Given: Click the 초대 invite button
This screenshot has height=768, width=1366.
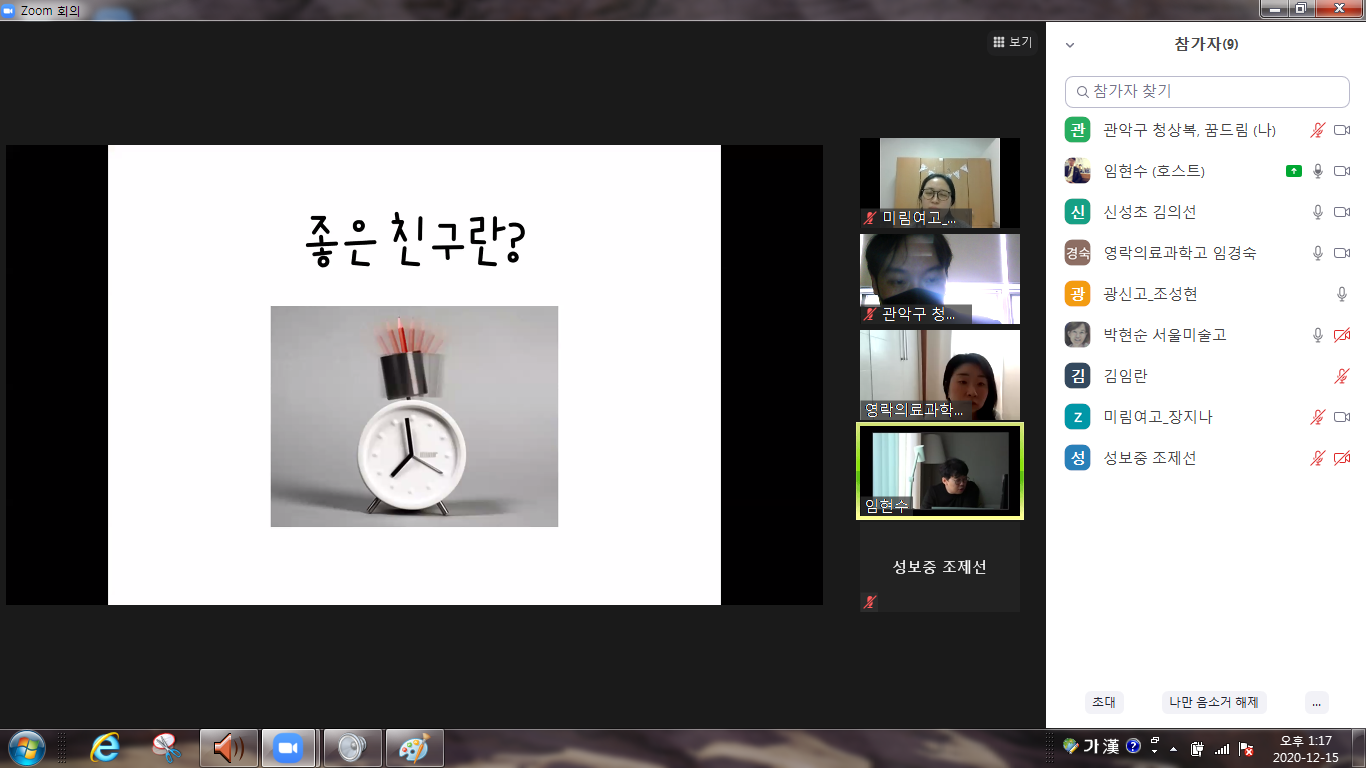Looking at the screenshot, I should (x=1104, y=702).
